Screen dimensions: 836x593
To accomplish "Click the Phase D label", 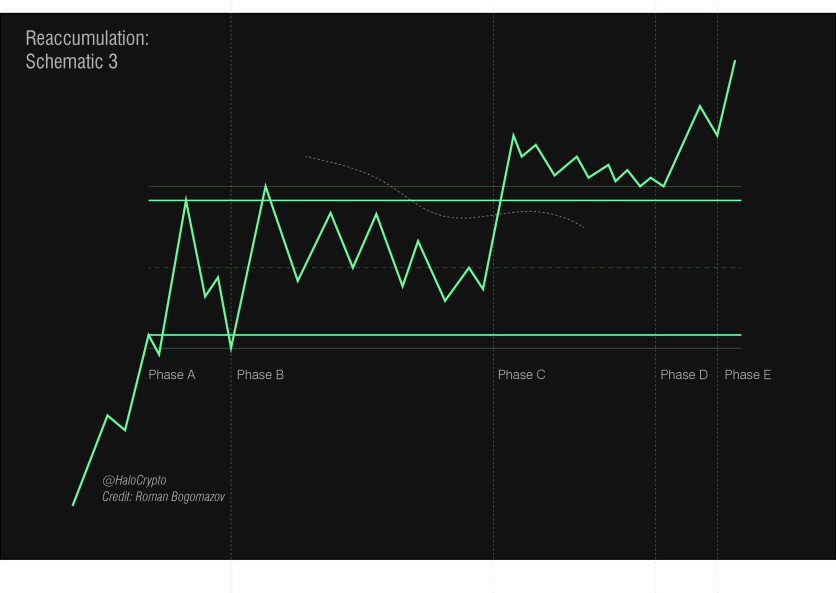I will point(684,375).
